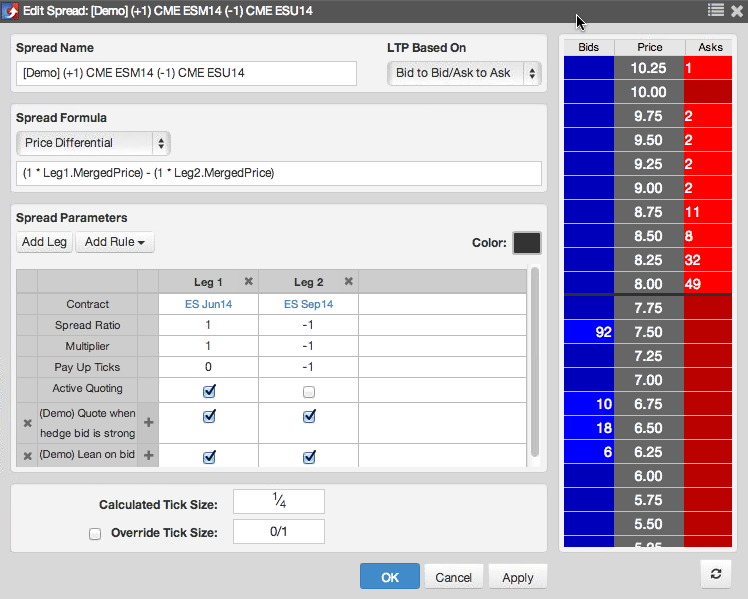Click Leg 1 Multiplier cell

click(208, 346)
